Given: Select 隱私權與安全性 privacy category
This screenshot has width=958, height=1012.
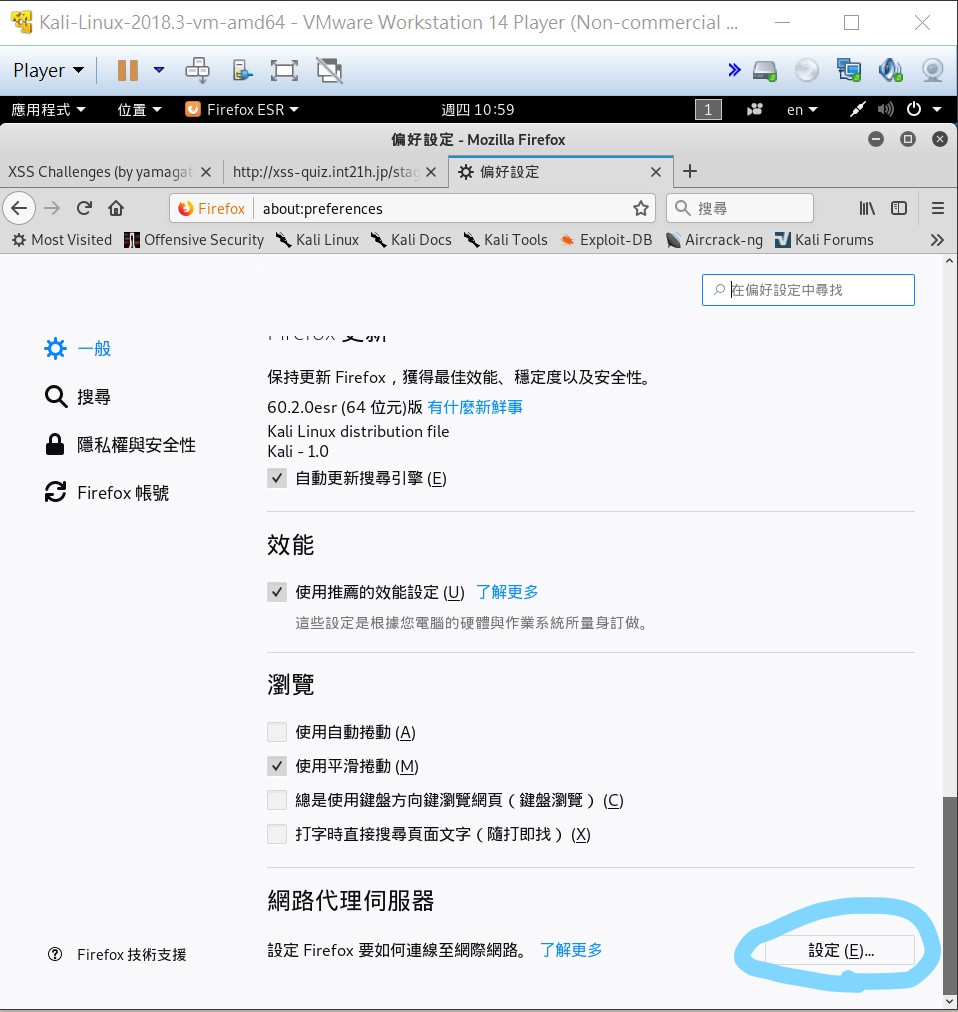Looking at the screenshot, I should (x=120, y=445).
